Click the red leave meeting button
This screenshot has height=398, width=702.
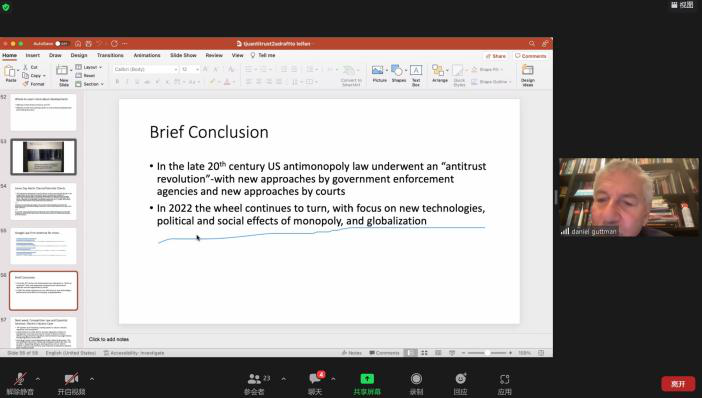point(678,384)
